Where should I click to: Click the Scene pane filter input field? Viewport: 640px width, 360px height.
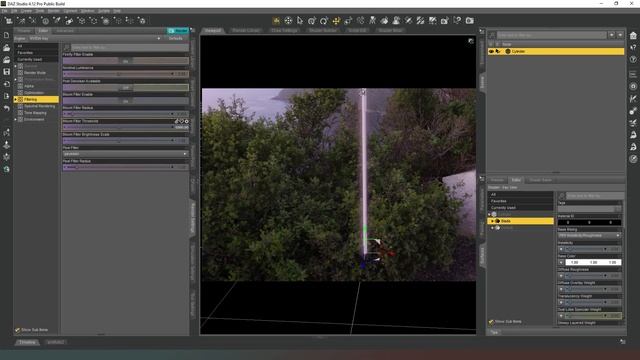click(x=551, y=36)
